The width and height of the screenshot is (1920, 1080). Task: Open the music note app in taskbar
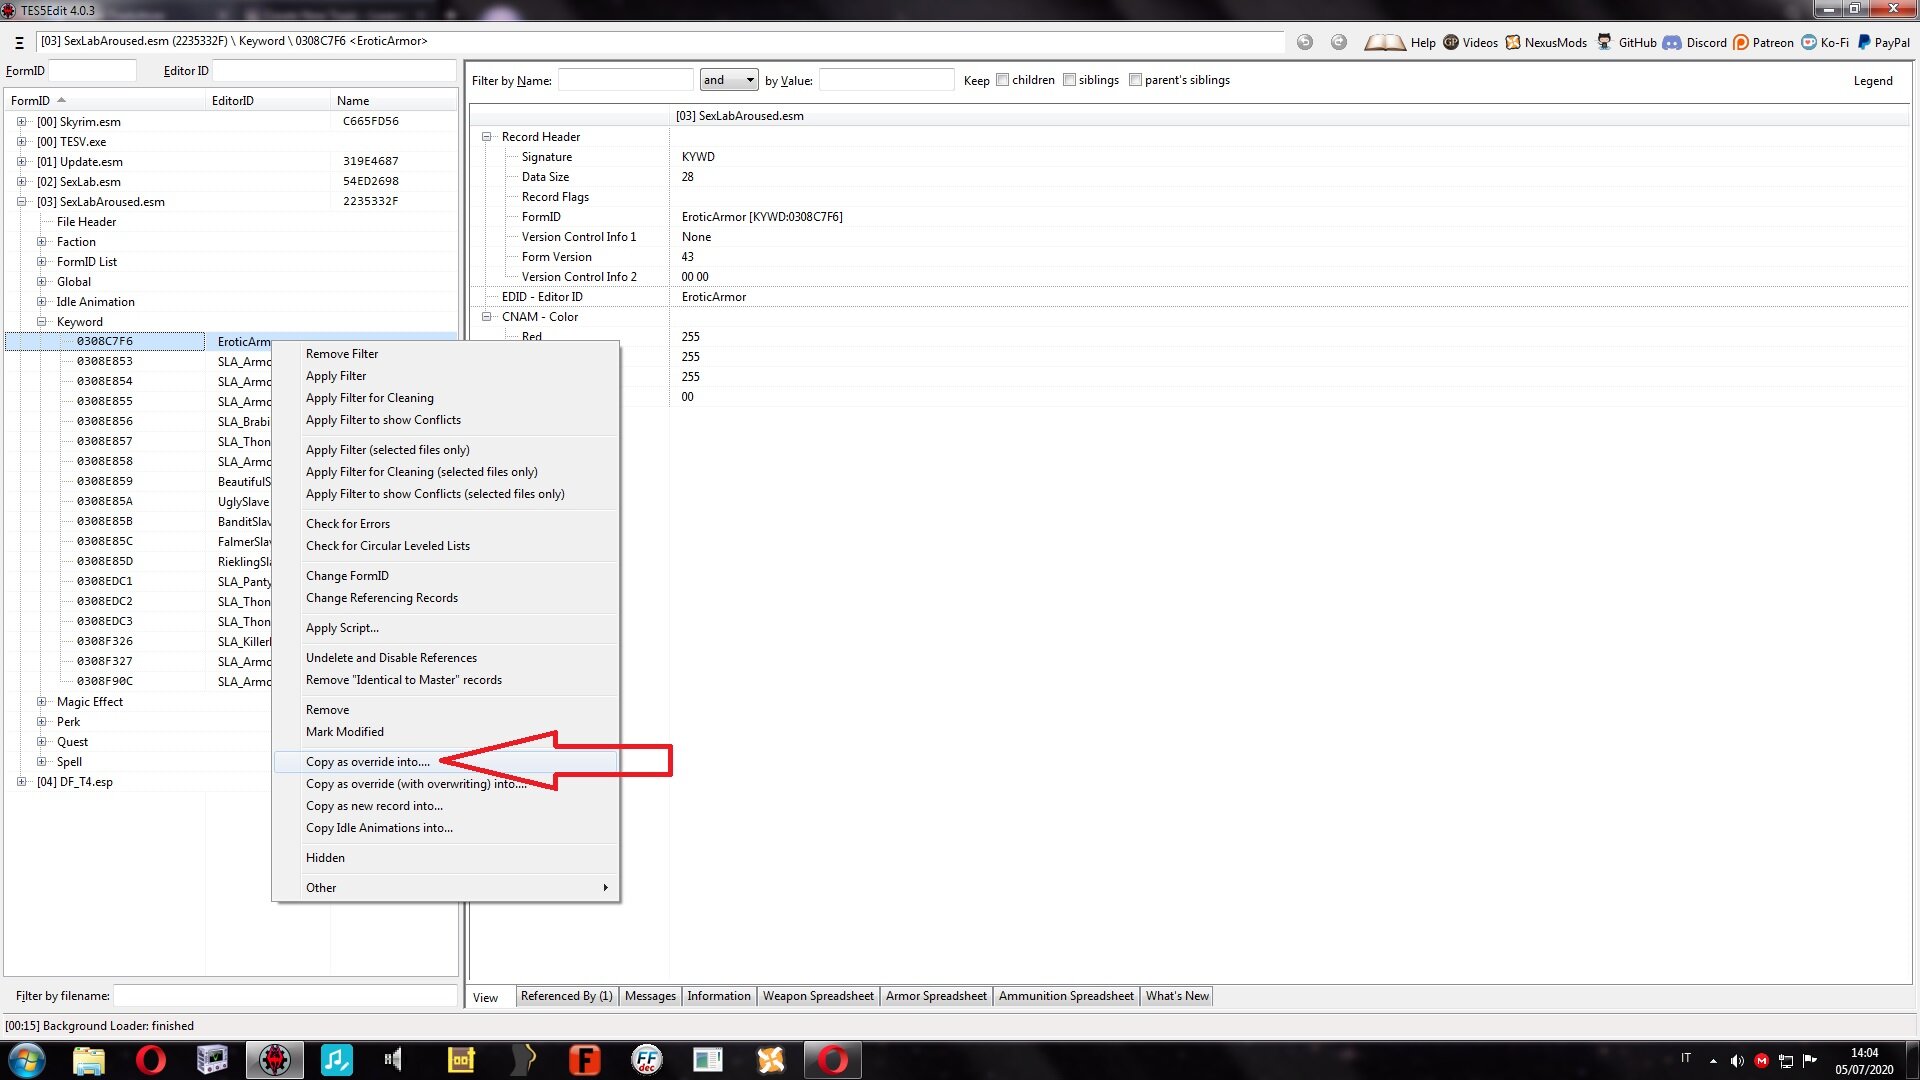[x=336, y=1060]
